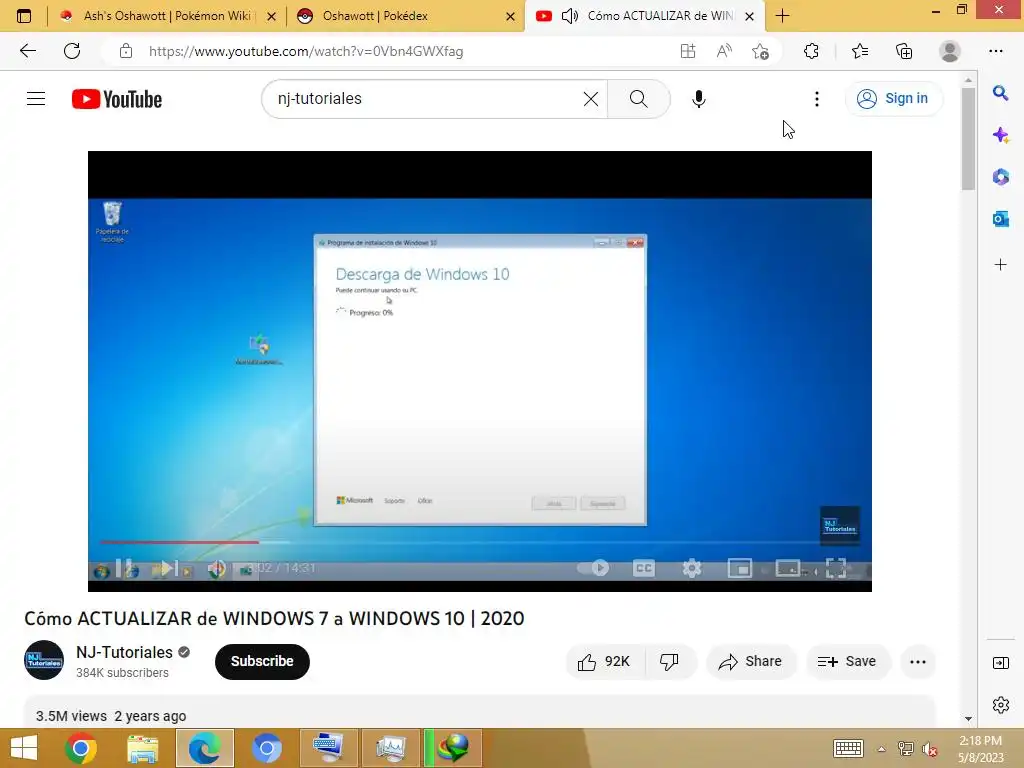The image size is (1024, 768).
Task: Activate the Read aloud icon
Action: [724, 51]
